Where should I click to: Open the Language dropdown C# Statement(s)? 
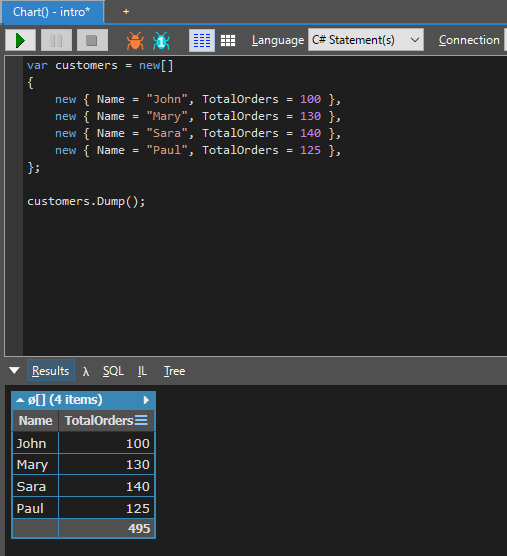[x=366, y=40]
